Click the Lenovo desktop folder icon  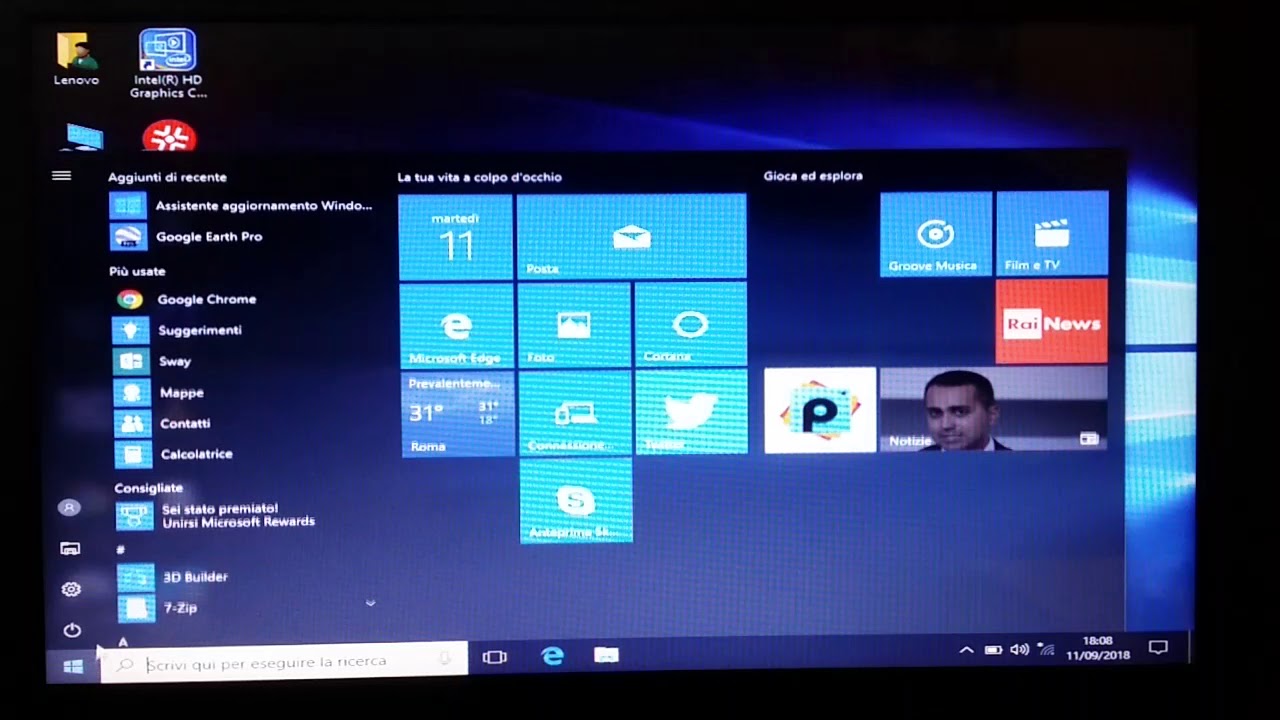pyautogui.click(x=76, y=60)
